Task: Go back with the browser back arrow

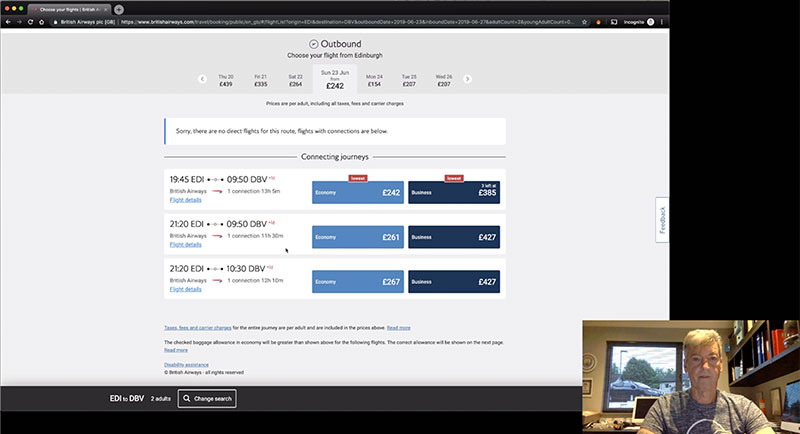Action: point(8,22)
